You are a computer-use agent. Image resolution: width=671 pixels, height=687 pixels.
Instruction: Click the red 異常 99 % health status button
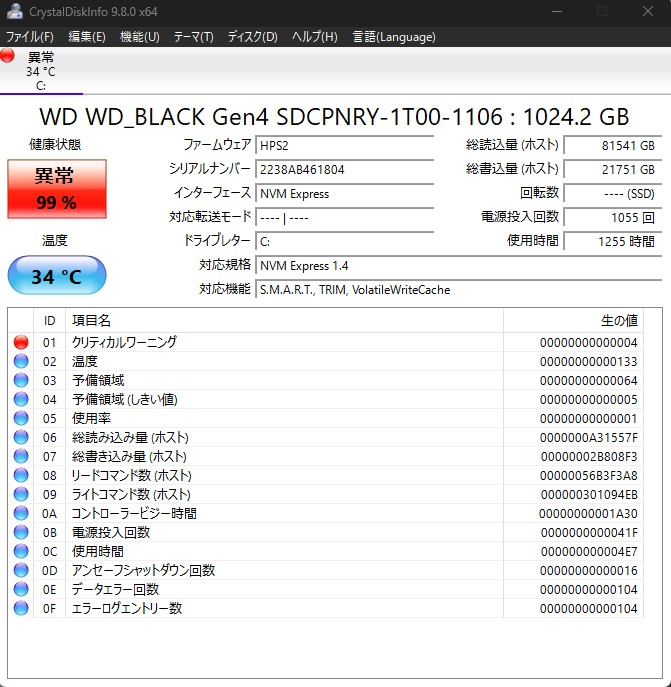[x=57, y=189]
